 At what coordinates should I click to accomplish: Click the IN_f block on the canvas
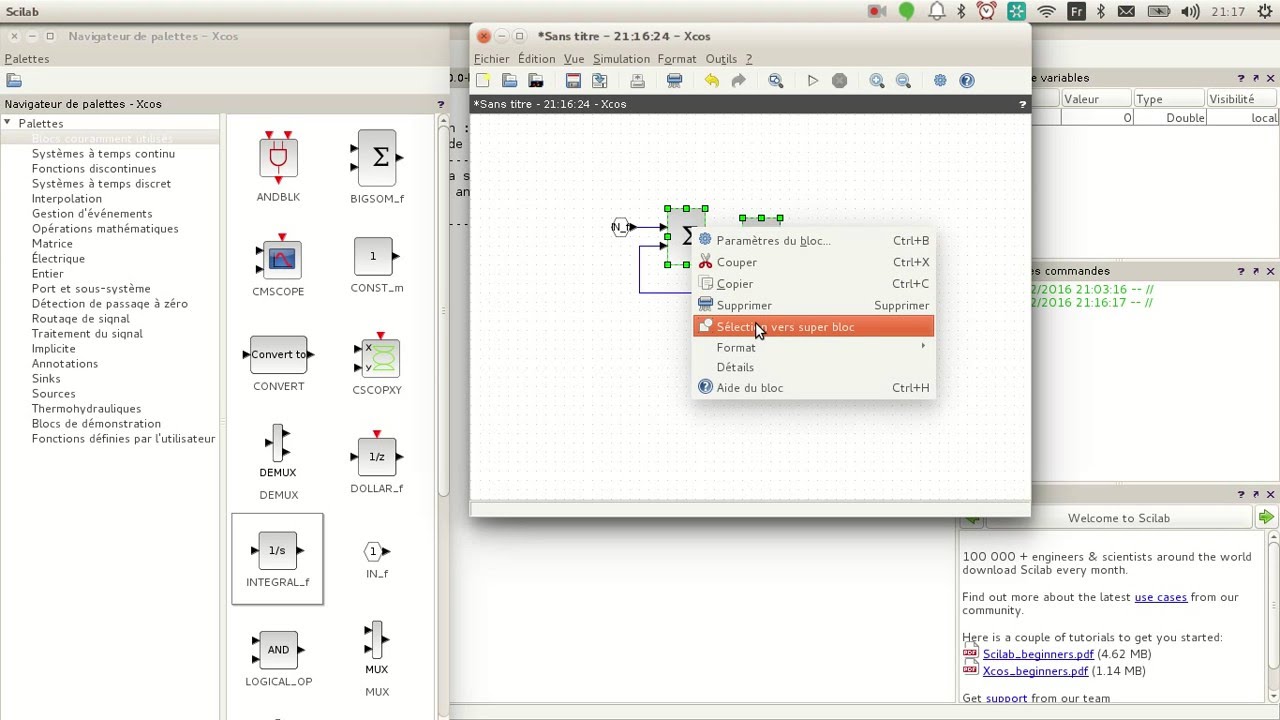click(x=621, y=227)
